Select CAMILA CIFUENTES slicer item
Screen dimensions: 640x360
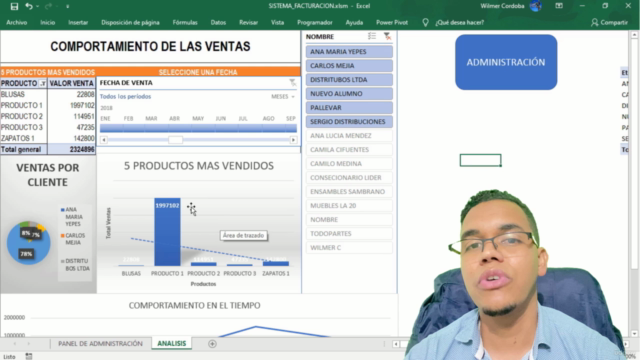coord(349,150)
